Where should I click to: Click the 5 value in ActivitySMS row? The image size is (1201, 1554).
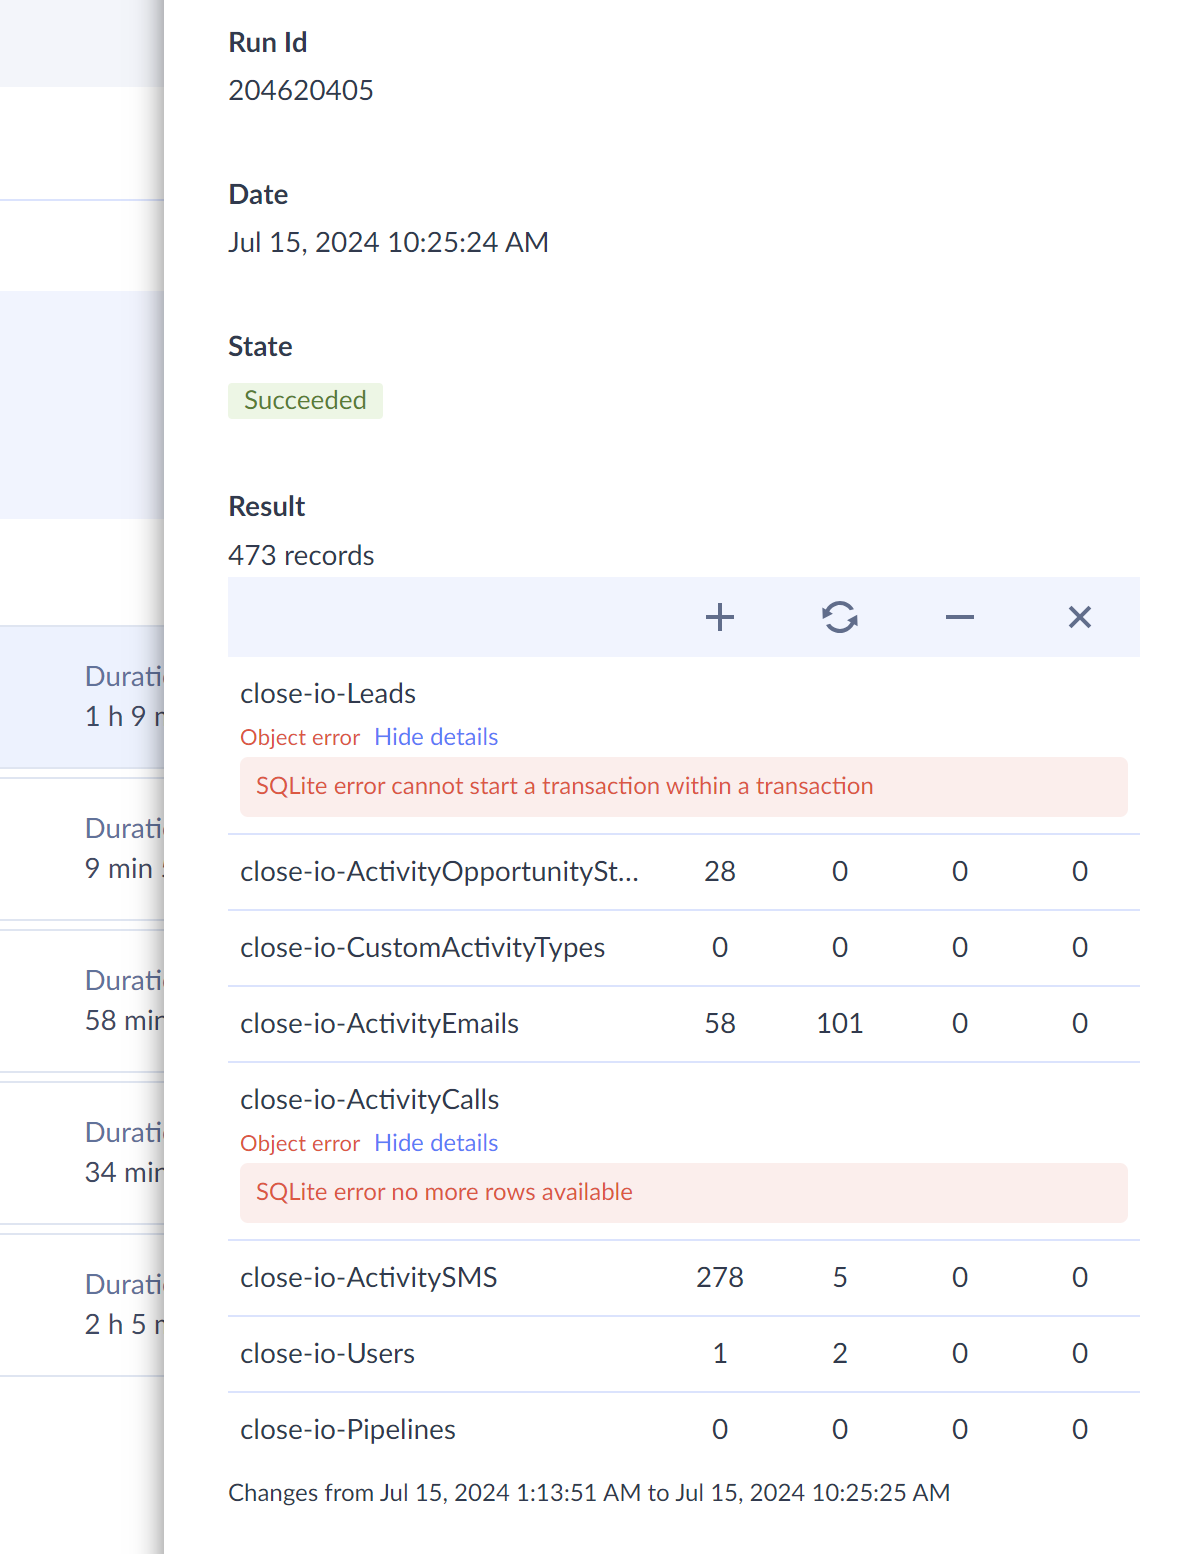tap(840, 1277)
